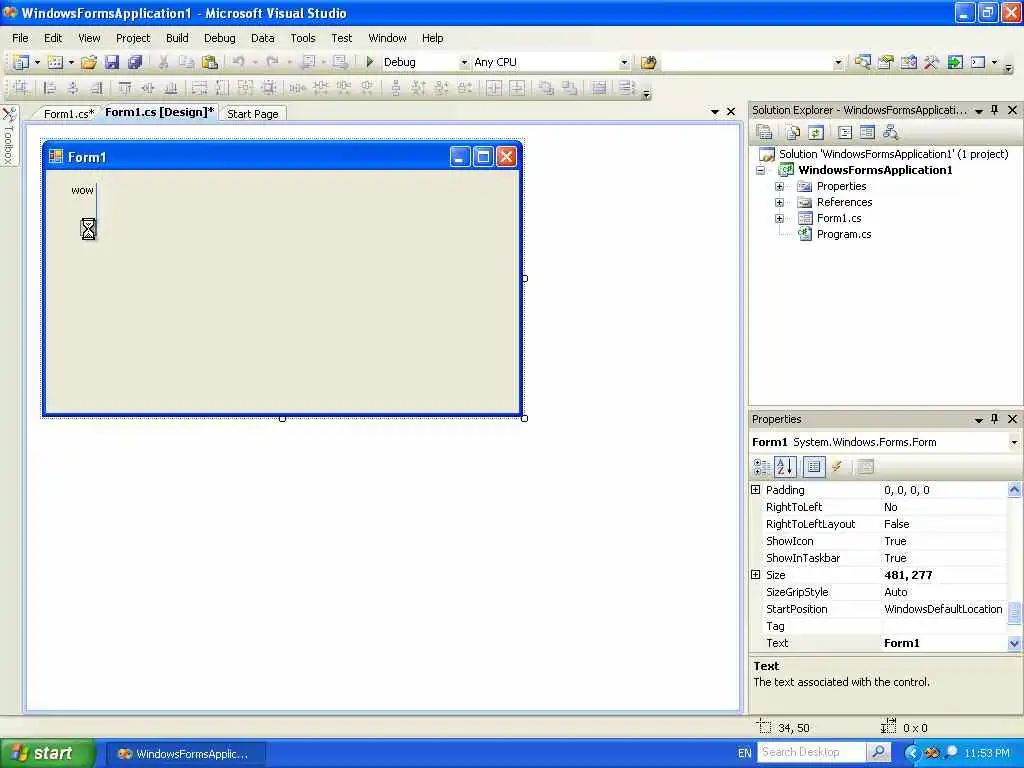Open the Solution Explorer toolbar icon
Screen dimensions: 1024x768
[x=863, y=63]
